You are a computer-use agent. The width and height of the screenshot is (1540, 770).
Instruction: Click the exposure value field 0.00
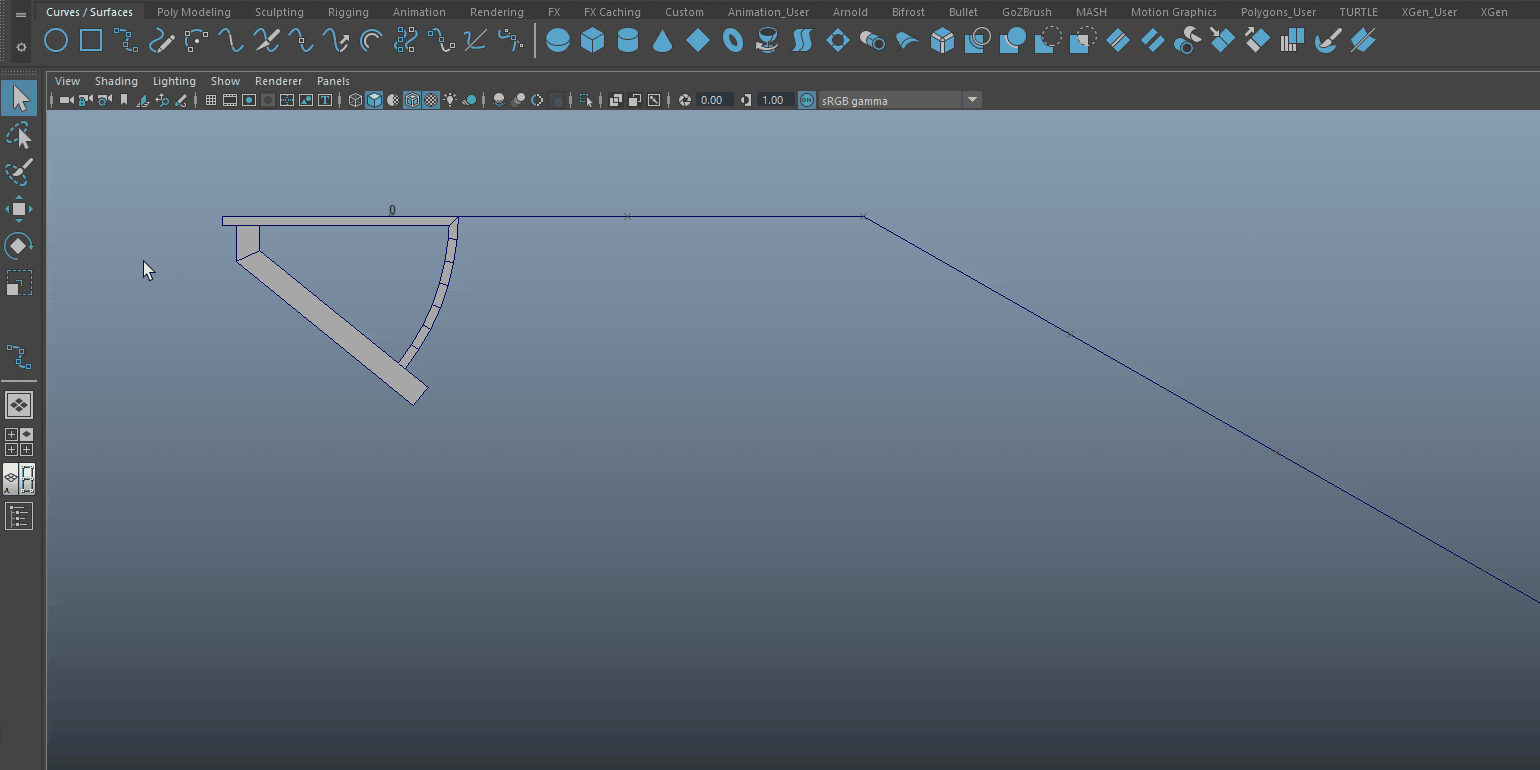click(714, 100)
